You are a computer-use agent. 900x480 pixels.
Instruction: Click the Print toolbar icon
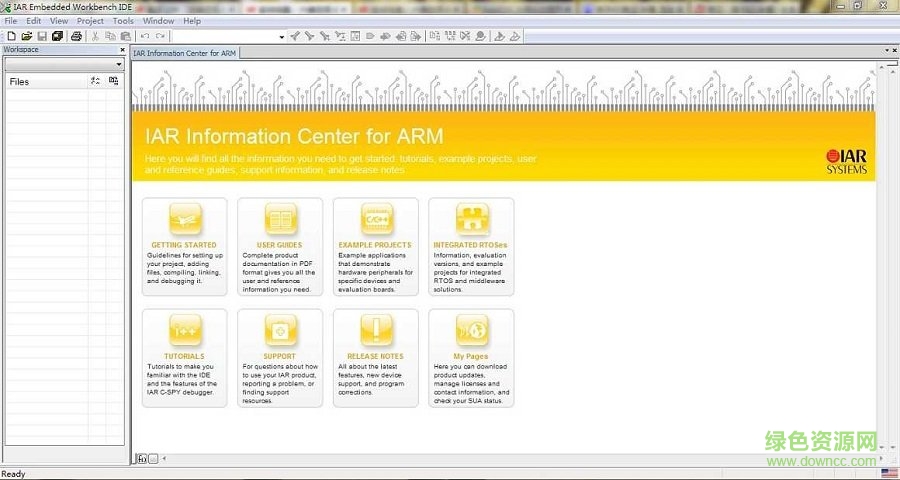coord(76,36)
